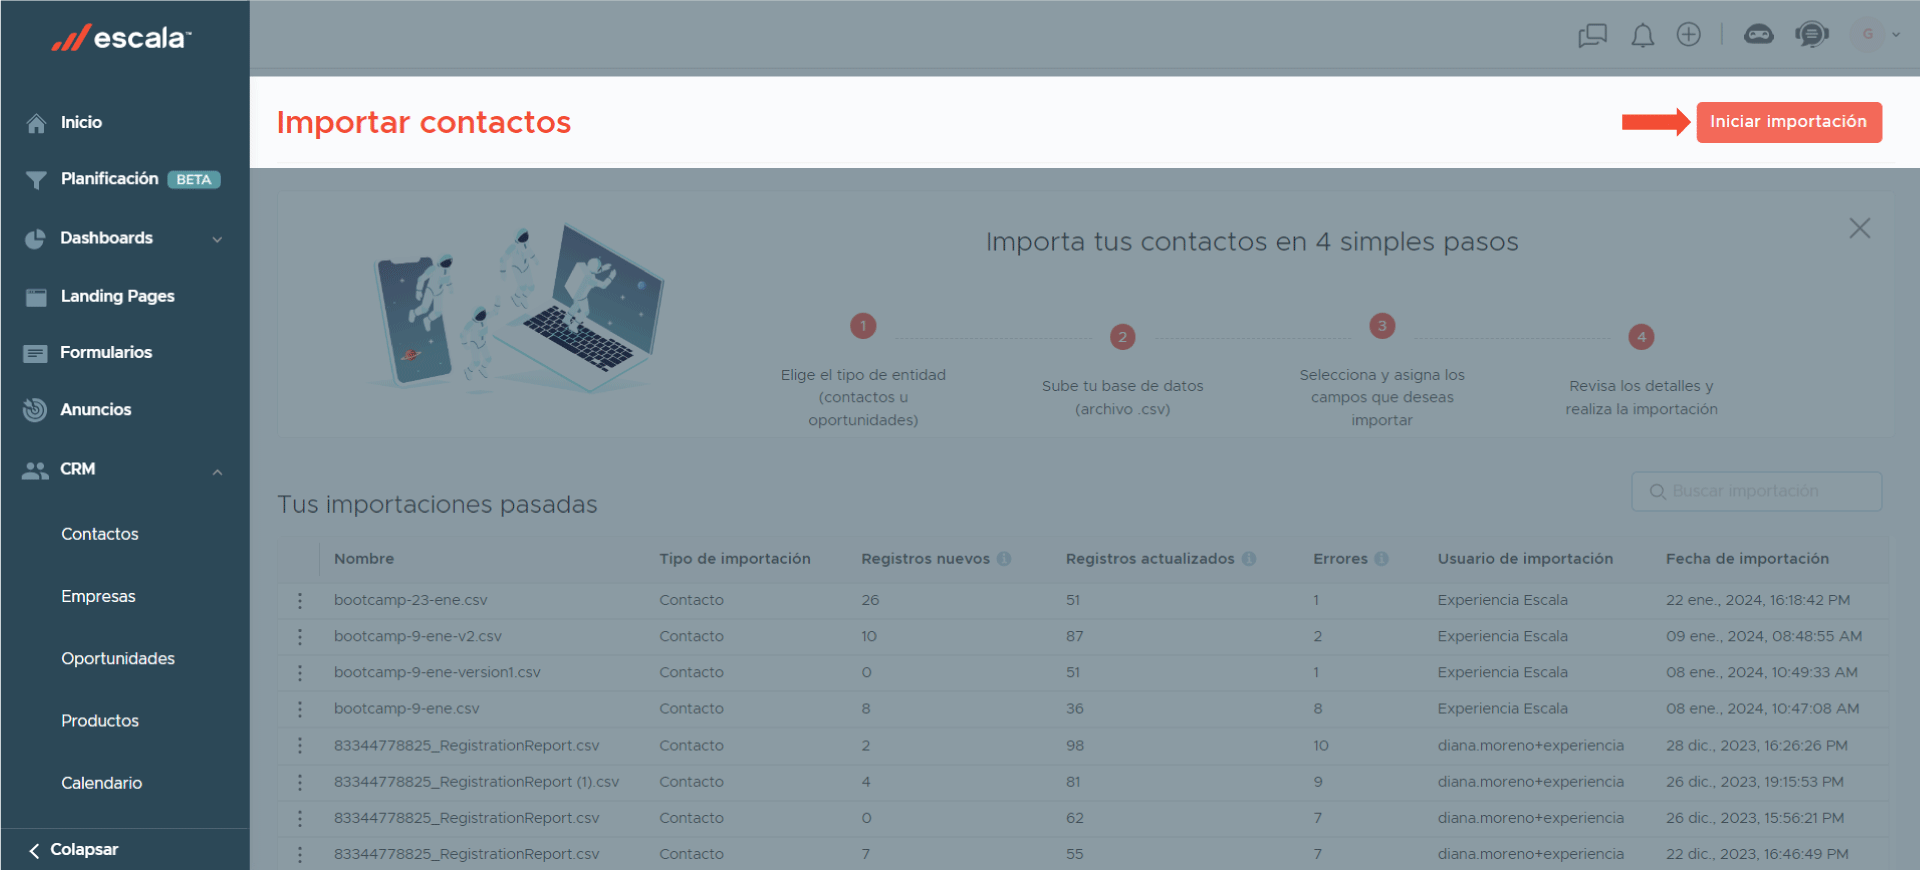Click into the Buscar importación search field
Viewport: 1920px width, 870px height.
(x=1756, y=492)
